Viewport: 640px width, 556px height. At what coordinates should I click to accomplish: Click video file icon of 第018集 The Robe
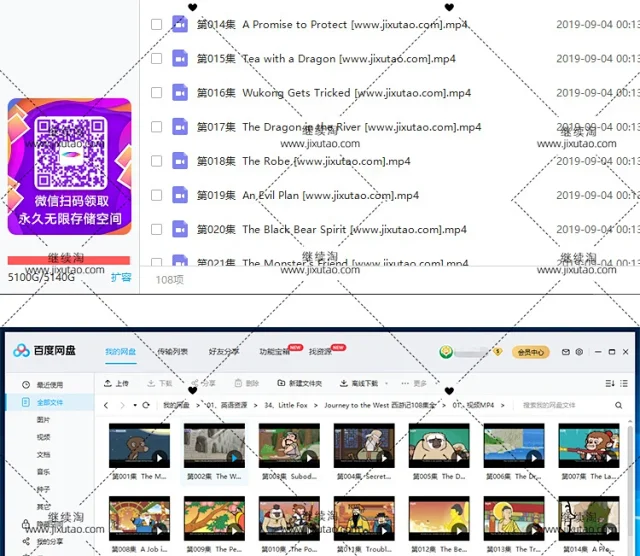[x=180, y=161]
